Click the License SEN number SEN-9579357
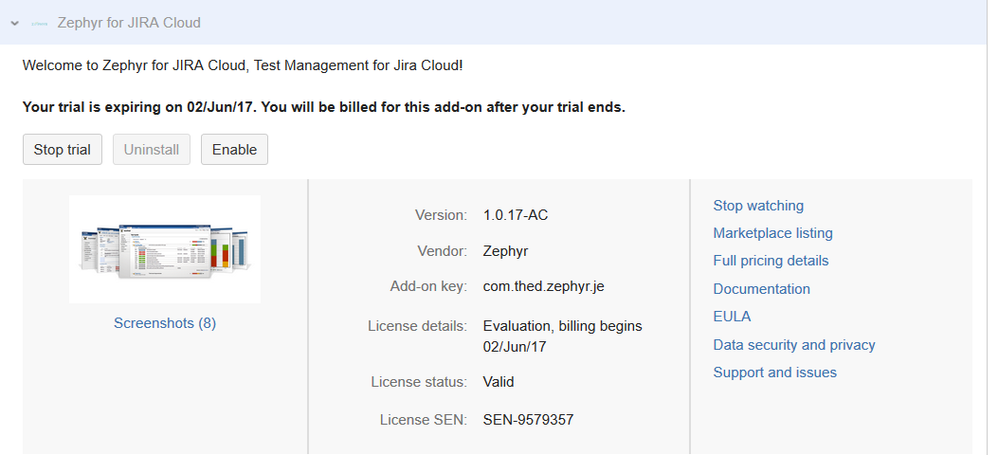Image resolution: width=998 pixels, height=455 pixels. pos(528,420)
